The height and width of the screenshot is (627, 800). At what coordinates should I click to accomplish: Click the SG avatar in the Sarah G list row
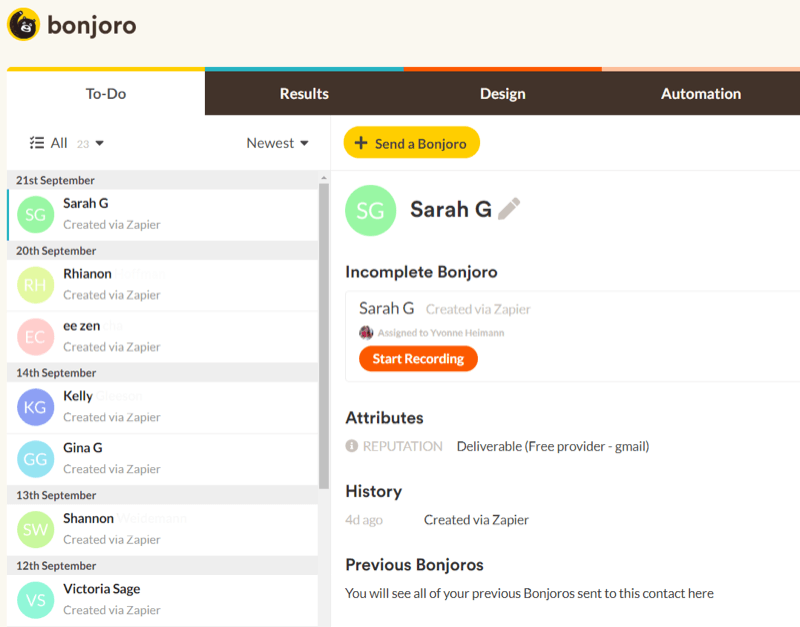point(36,215)
